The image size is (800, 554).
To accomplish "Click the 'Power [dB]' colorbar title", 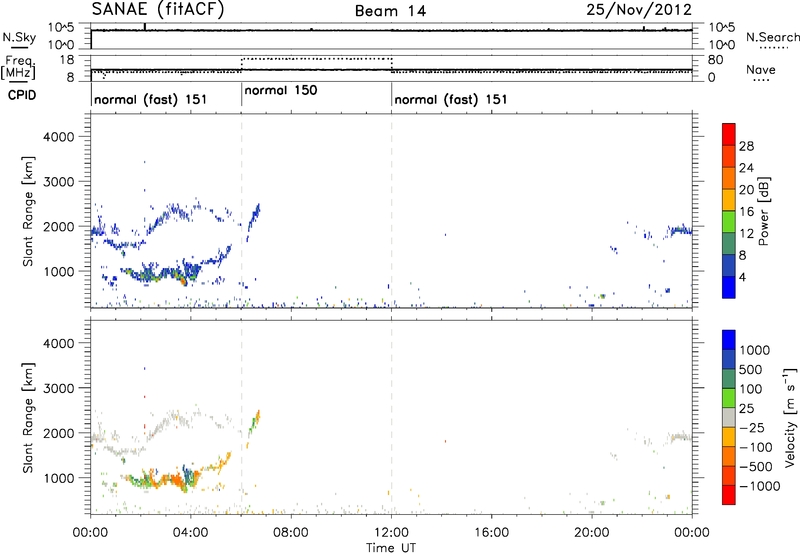I will (764, 211).
